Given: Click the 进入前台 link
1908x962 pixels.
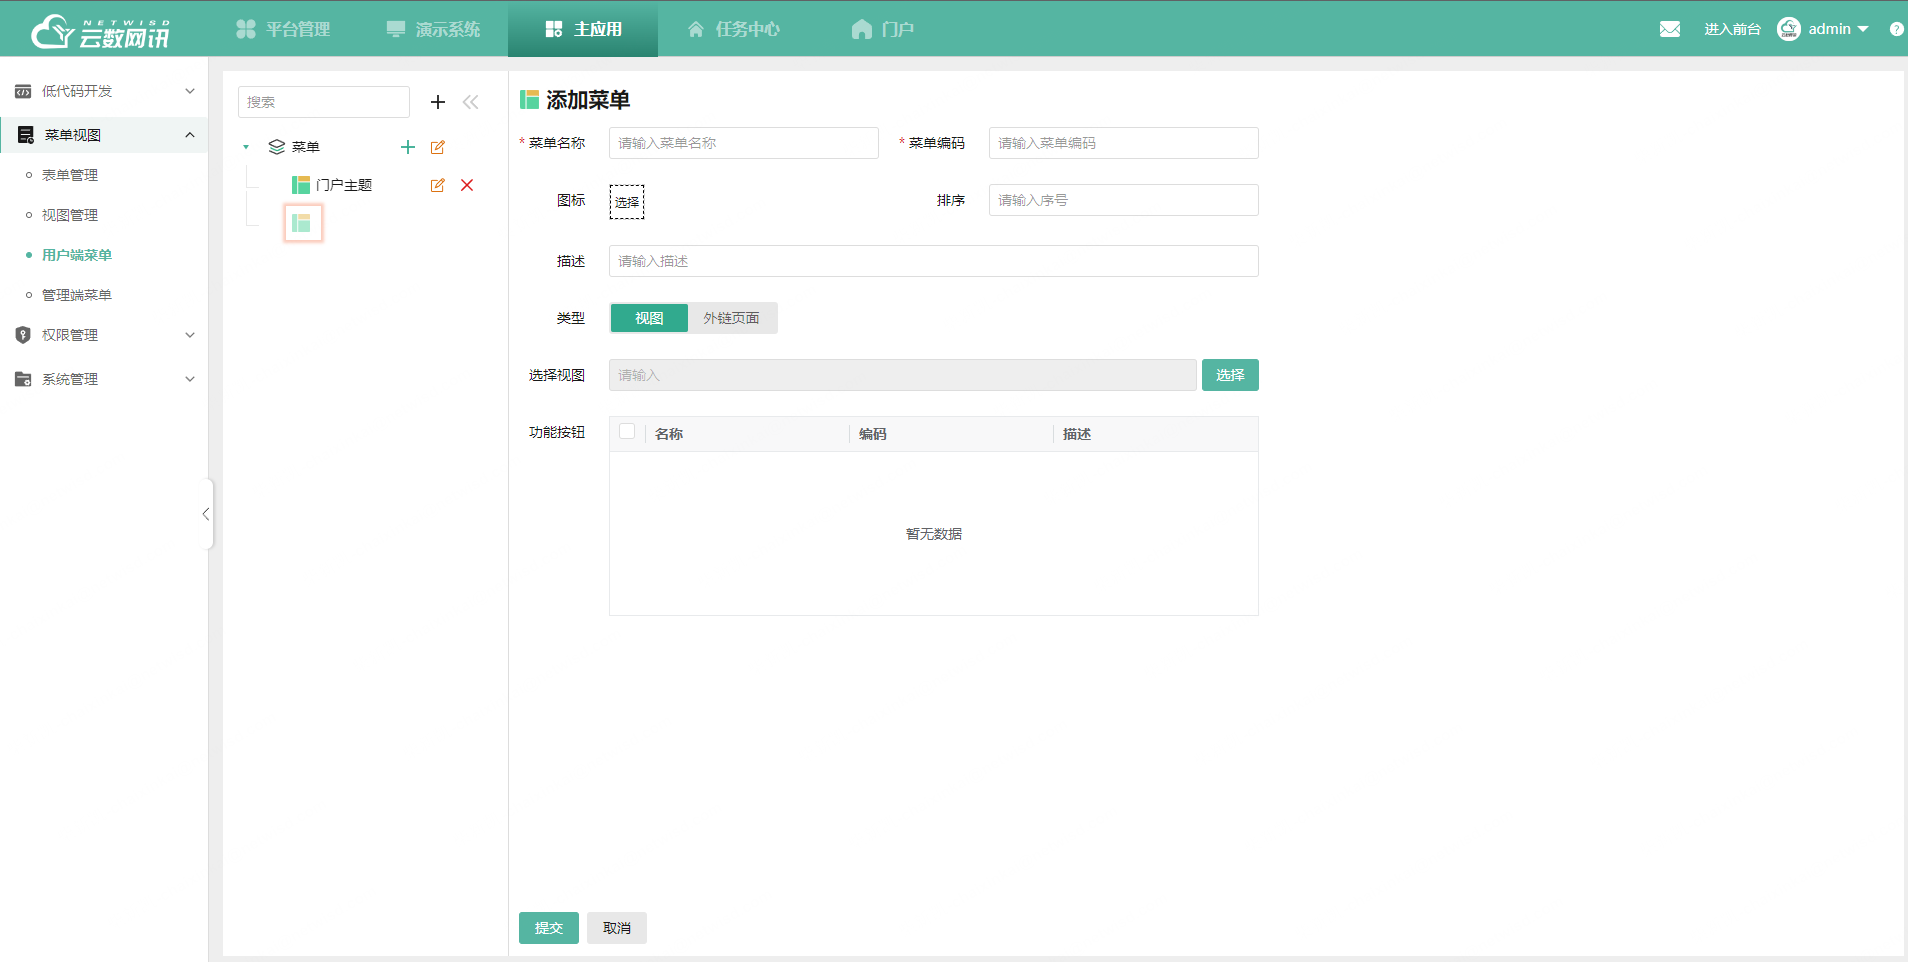Looking at the screenshot, I should click(x=1733, y=28).
